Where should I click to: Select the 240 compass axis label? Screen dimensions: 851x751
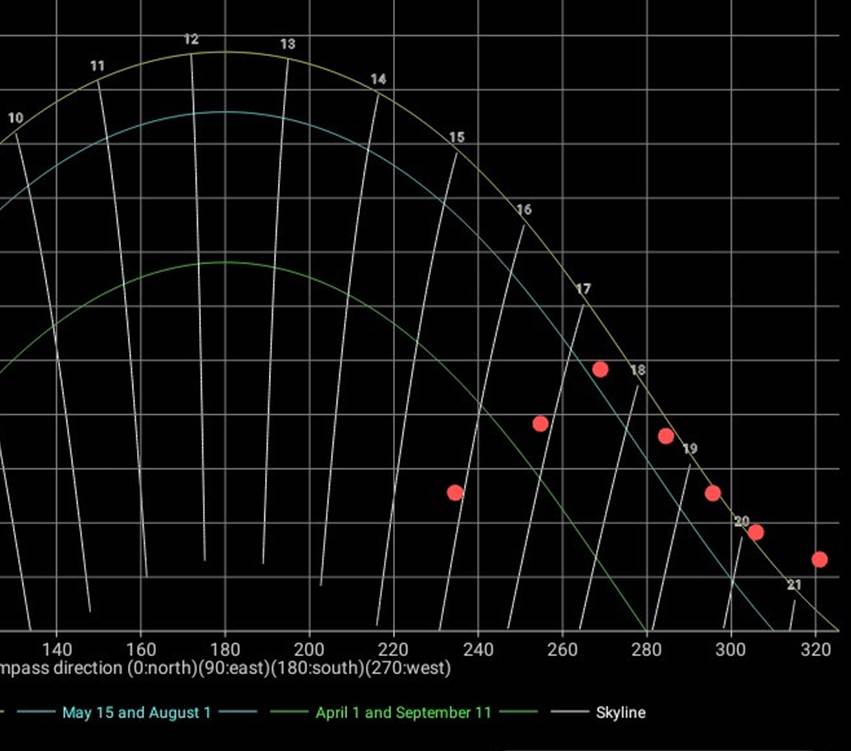click(478, 646)
